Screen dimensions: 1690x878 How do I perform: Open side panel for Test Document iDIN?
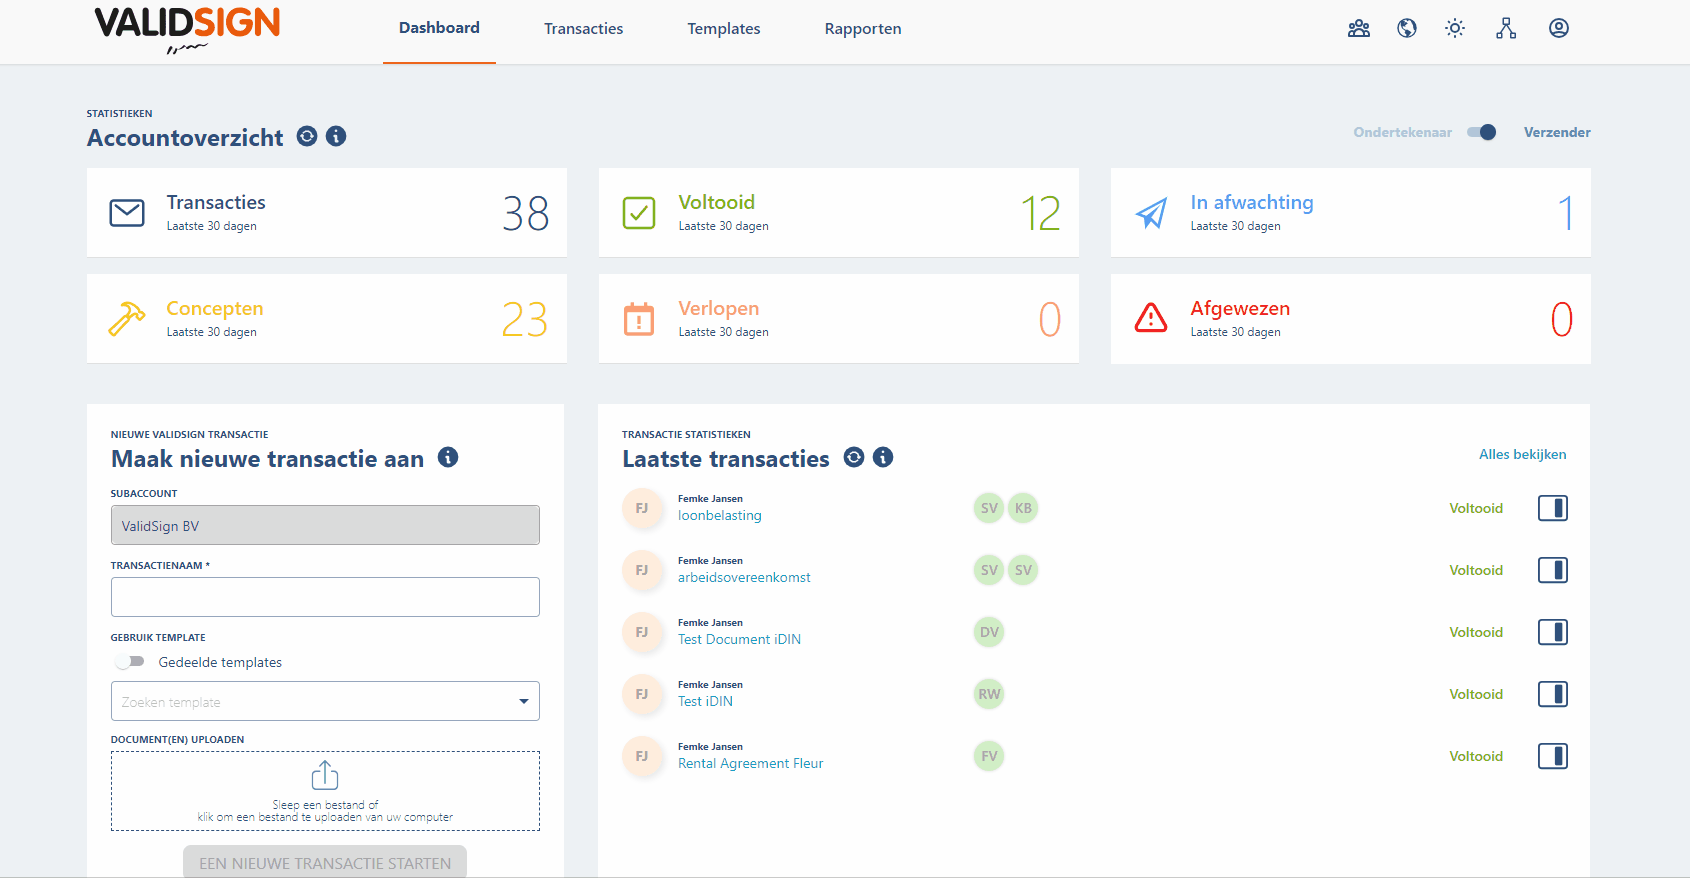tap(1553, 632)
